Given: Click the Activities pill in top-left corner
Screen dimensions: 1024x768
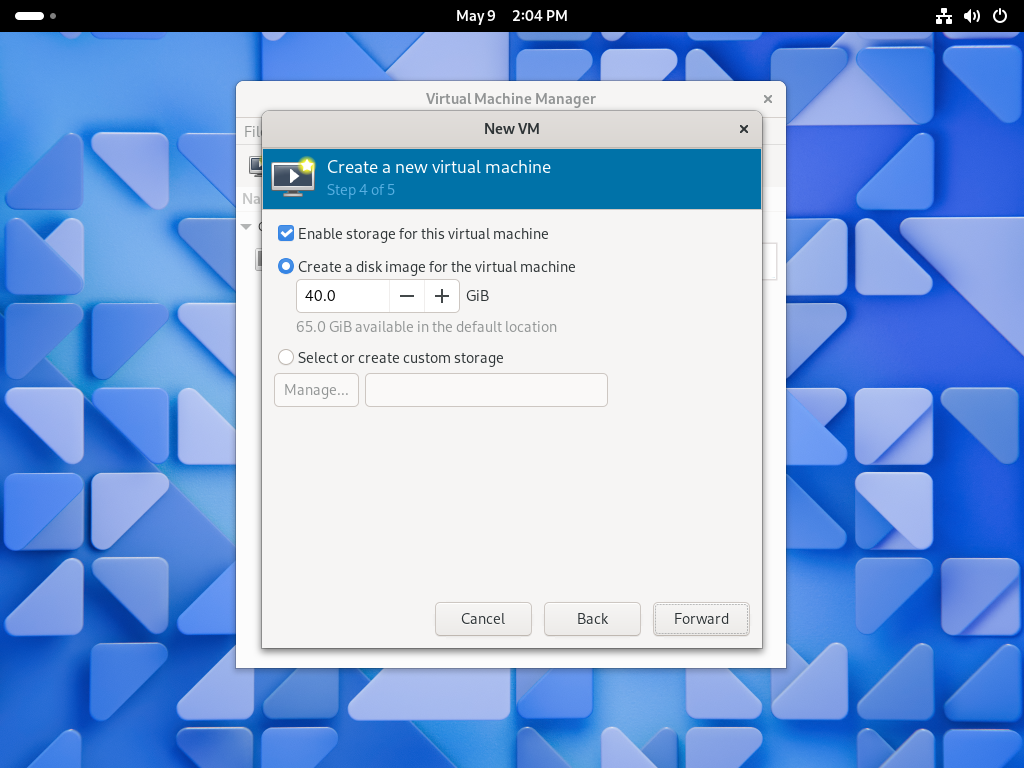Looking at the screenshot, I should coord(30,16).
